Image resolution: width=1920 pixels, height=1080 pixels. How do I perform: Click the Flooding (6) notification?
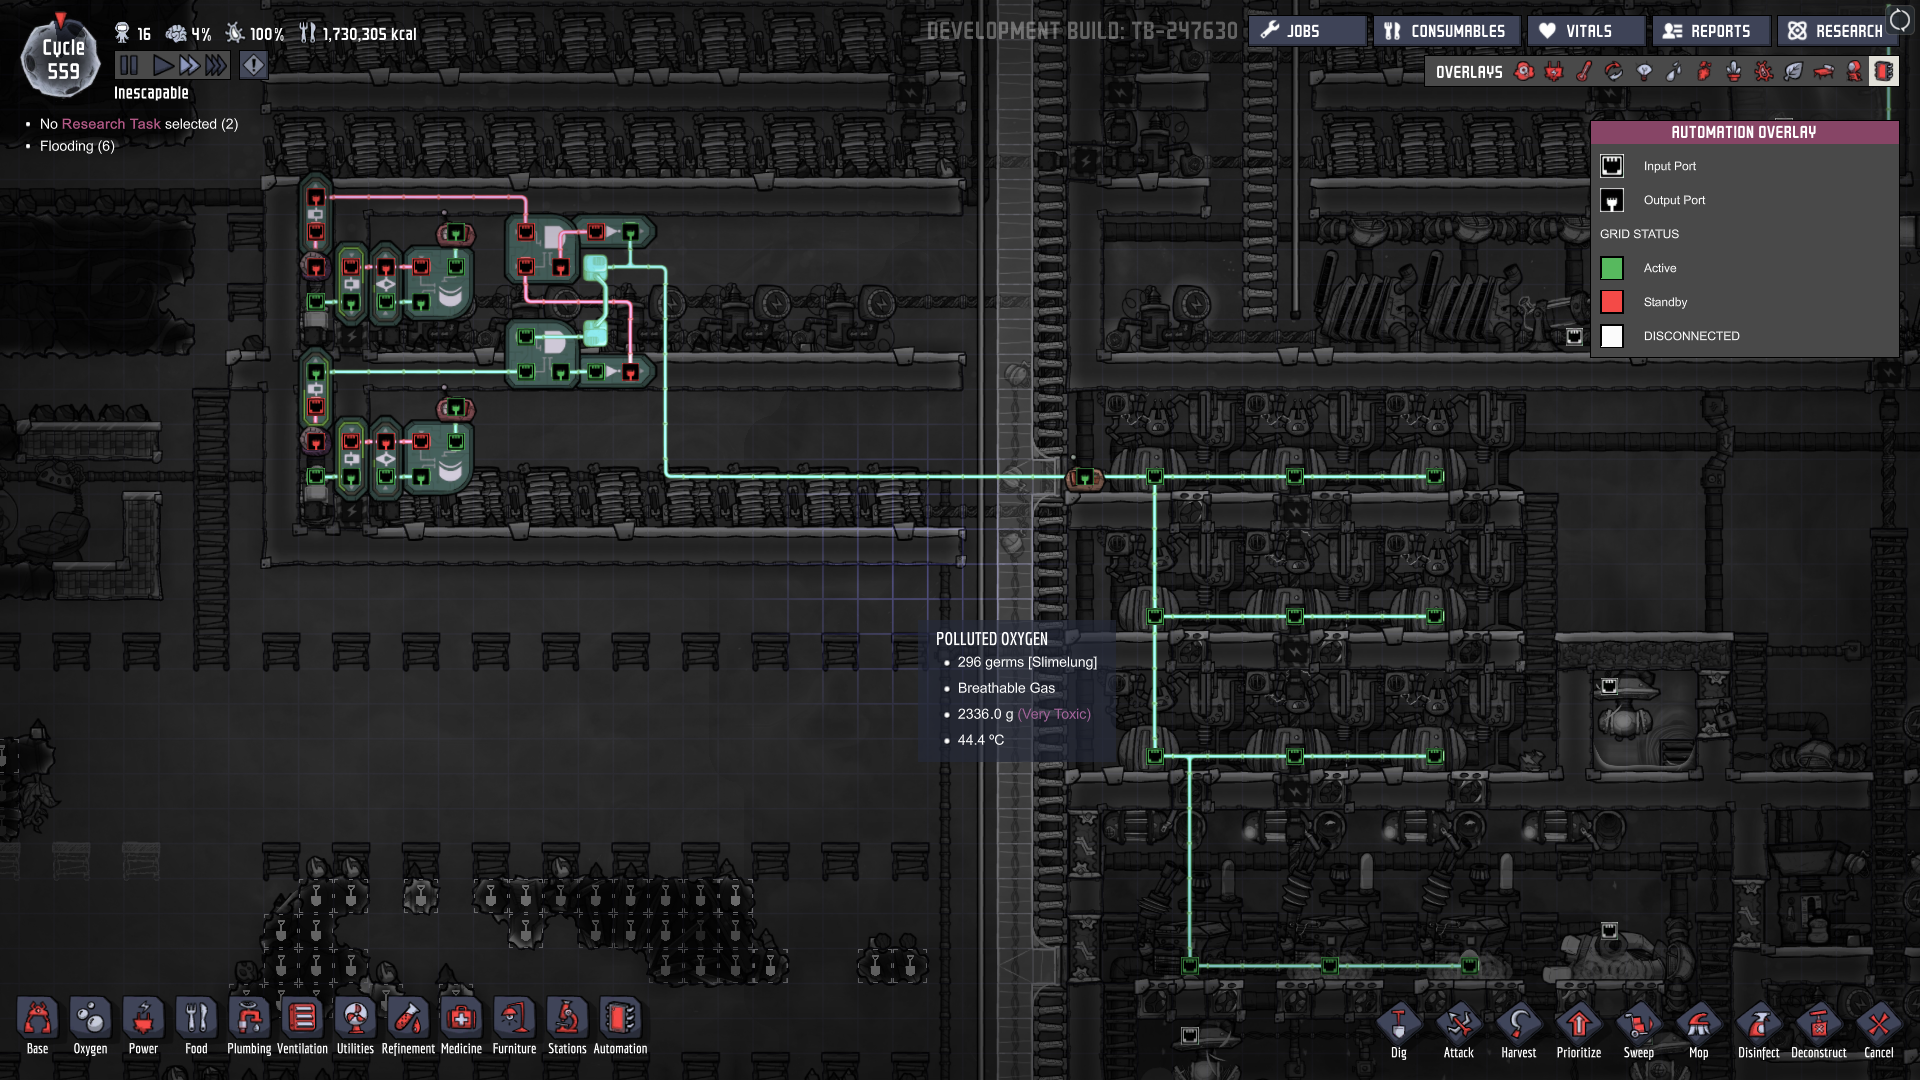77,146
